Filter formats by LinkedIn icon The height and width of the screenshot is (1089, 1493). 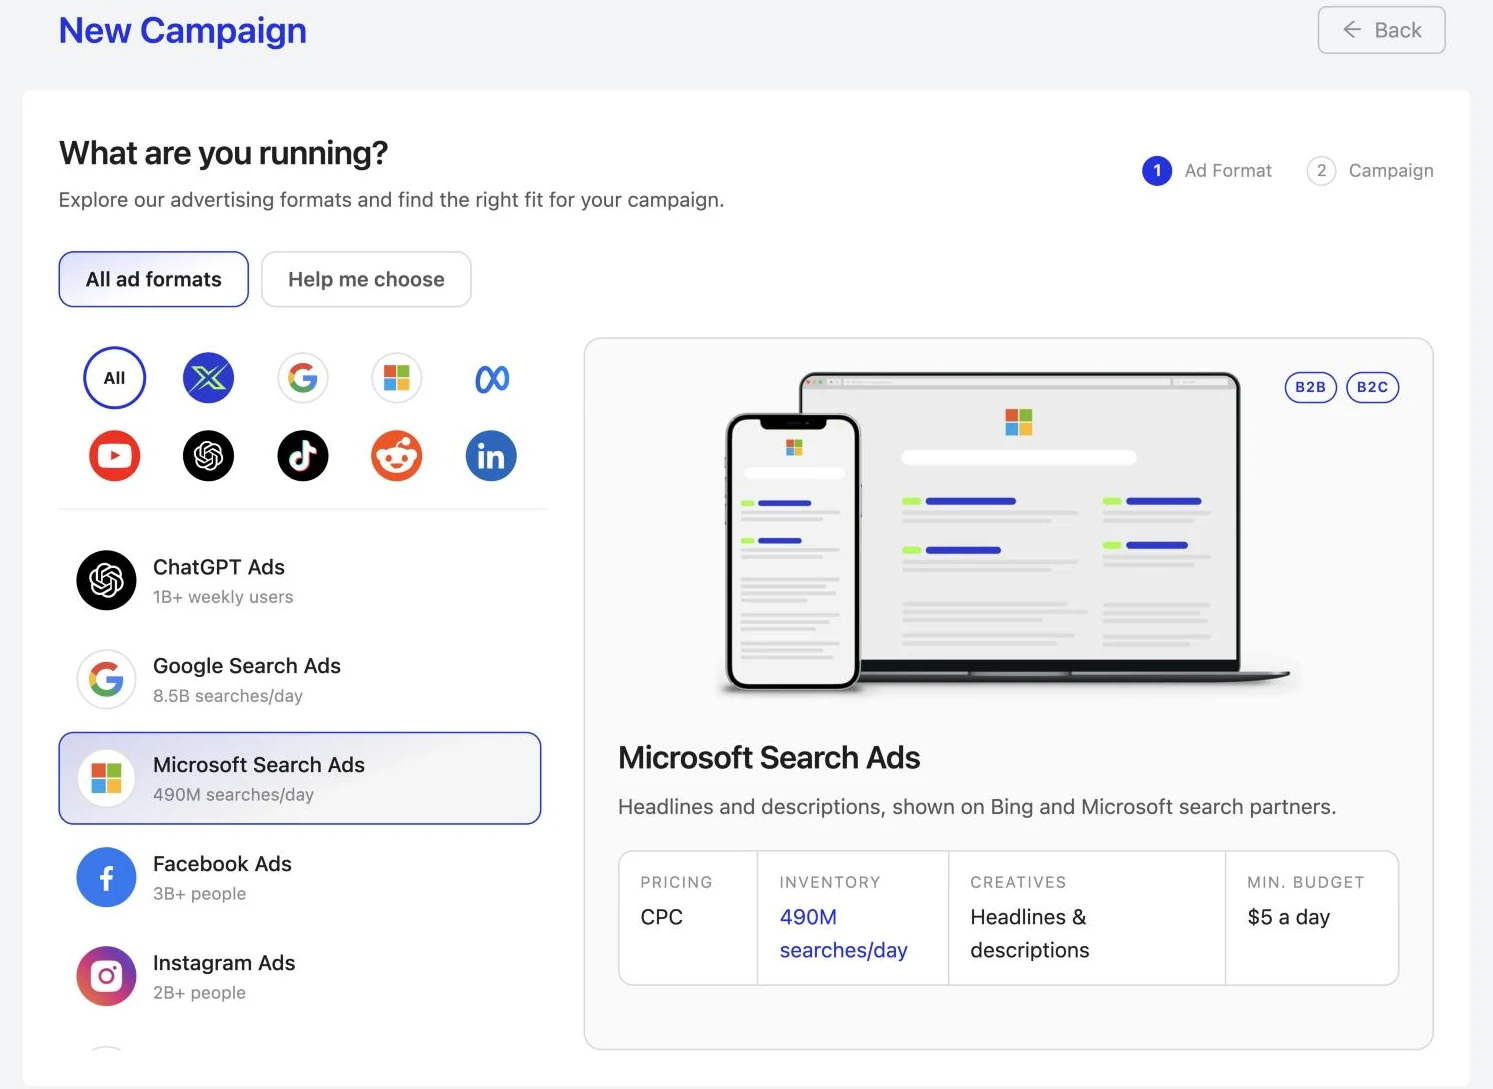click(491, 456)
